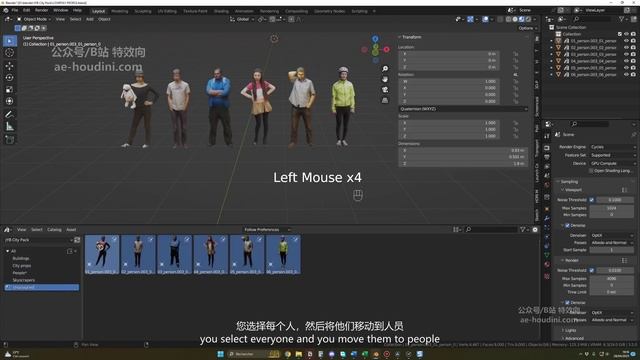Switch to the Geometry Nodes workspace tab

[x=329, y=11]
